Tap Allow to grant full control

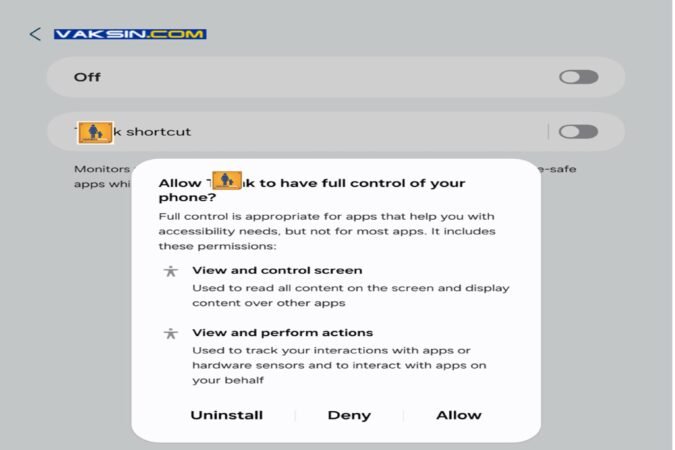coord(458,415)
